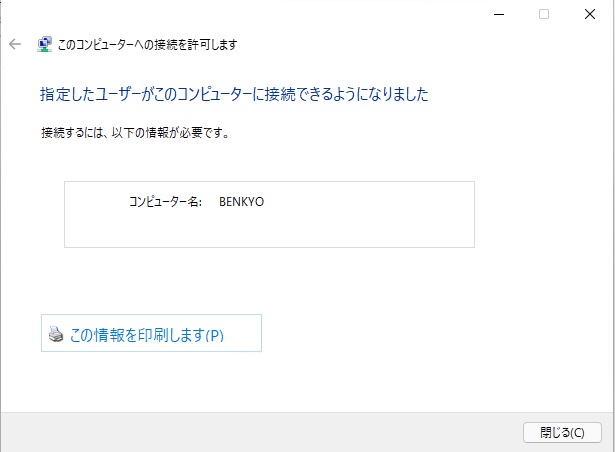Click the grey footer bar left of 閉じる
This screenshot has width=615, height=452.
pyautogui.click(x=259, y=432)
